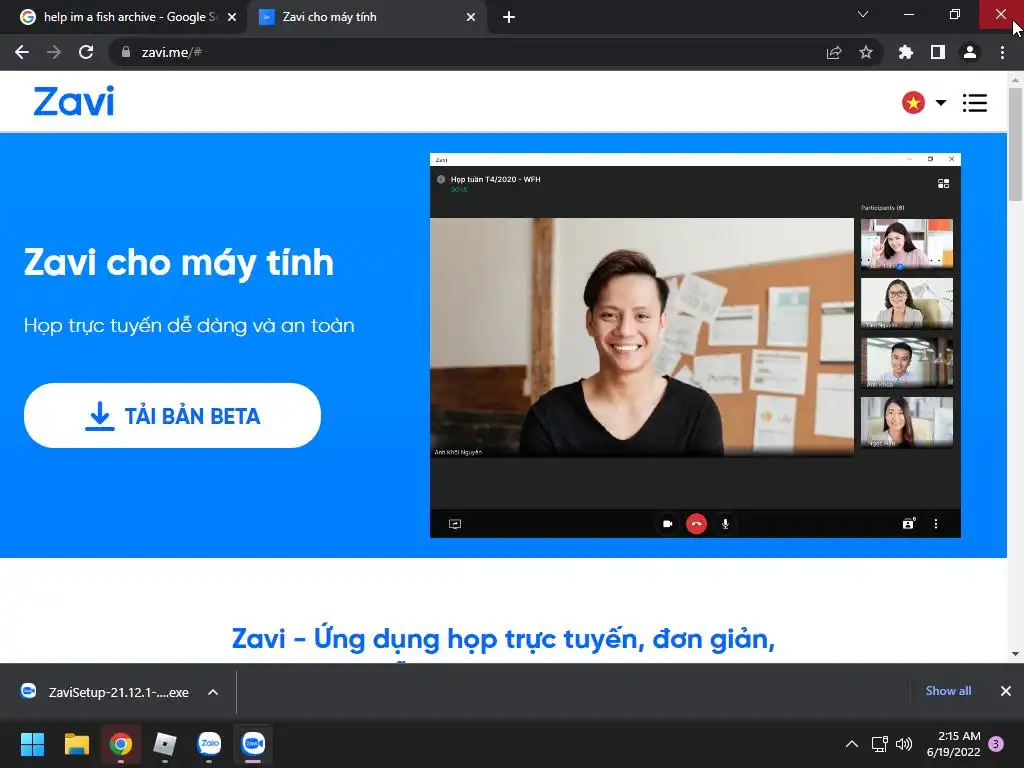Click Show all downloads
The image size is (1024, 768).
point(948,691)
